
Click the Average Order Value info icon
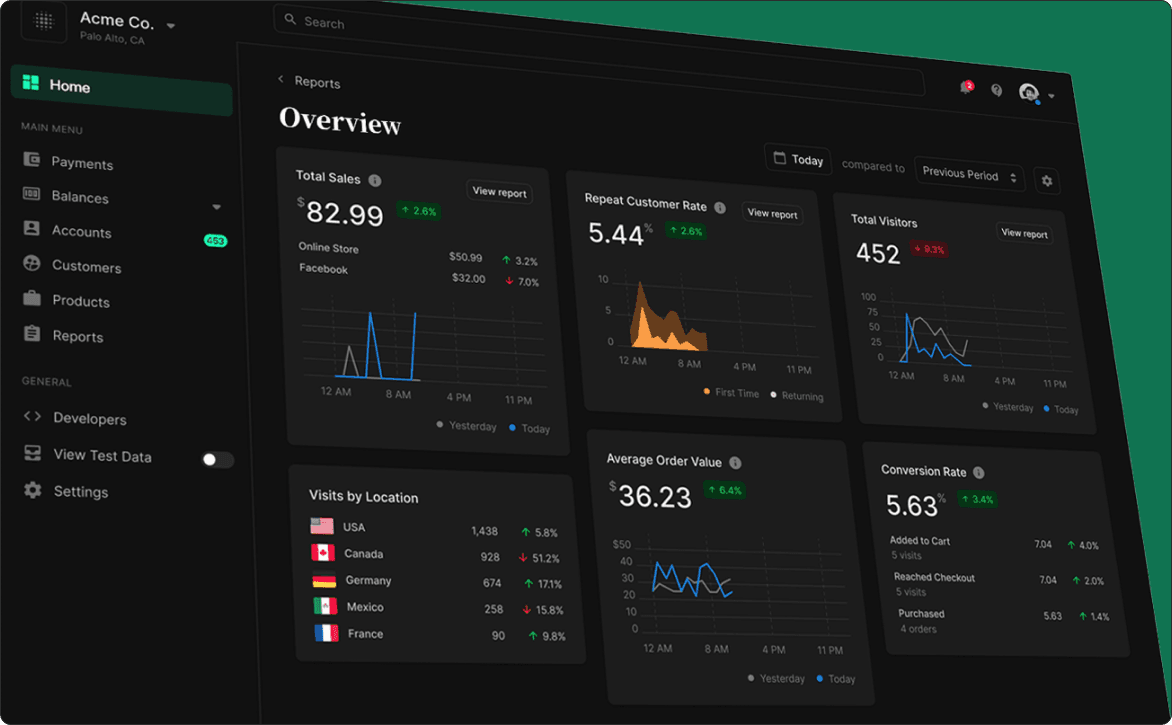click(735, 463)
